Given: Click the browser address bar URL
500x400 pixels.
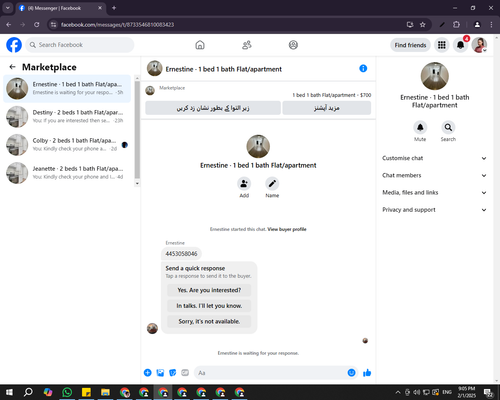Looking at the screenshot, I should pyautogui.click(x=117, y=25).
